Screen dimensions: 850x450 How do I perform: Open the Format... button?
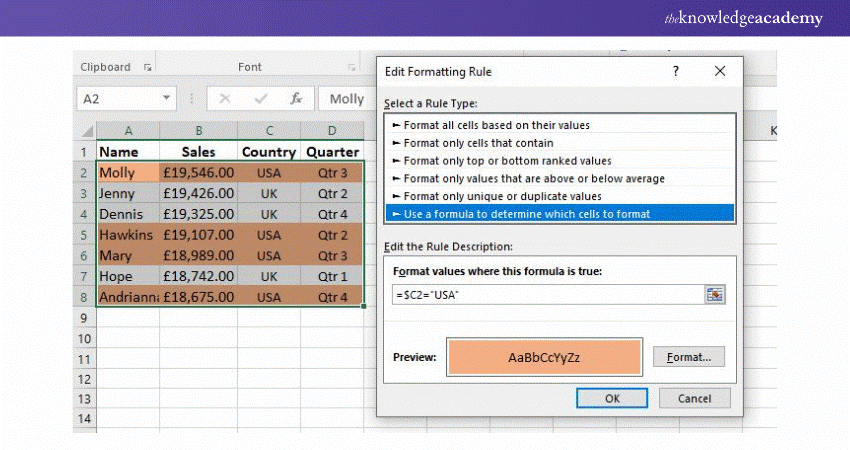coord(688,357)
